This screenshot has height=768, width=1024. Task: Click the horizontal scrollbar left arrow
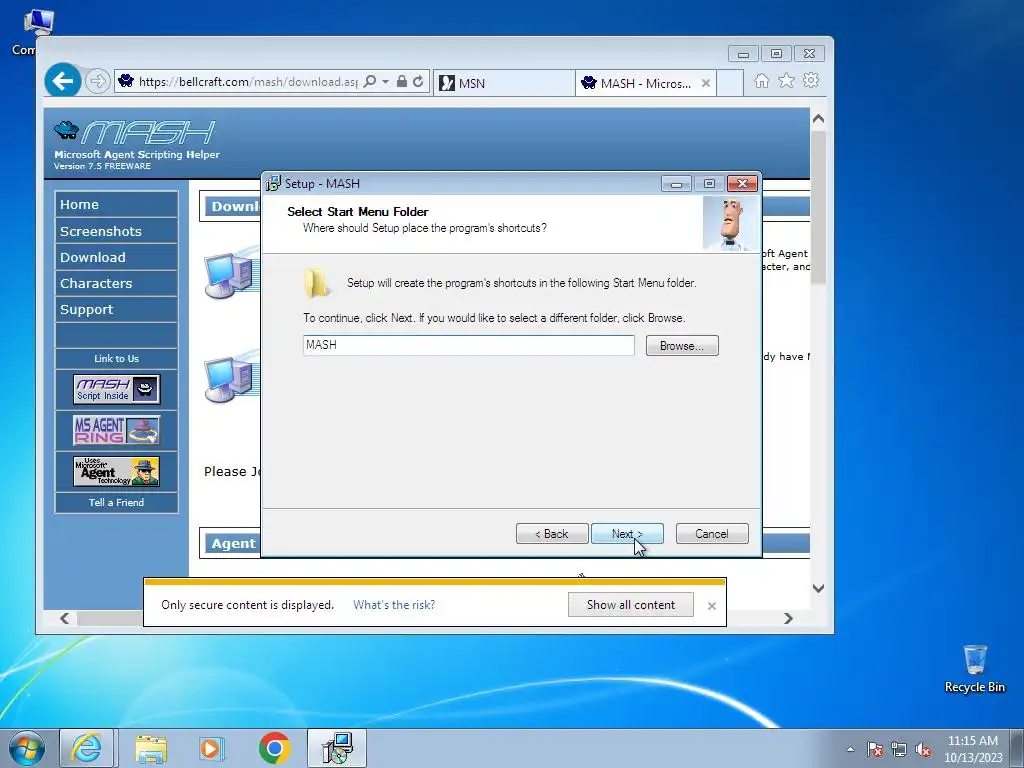click(x=65, y=618)
